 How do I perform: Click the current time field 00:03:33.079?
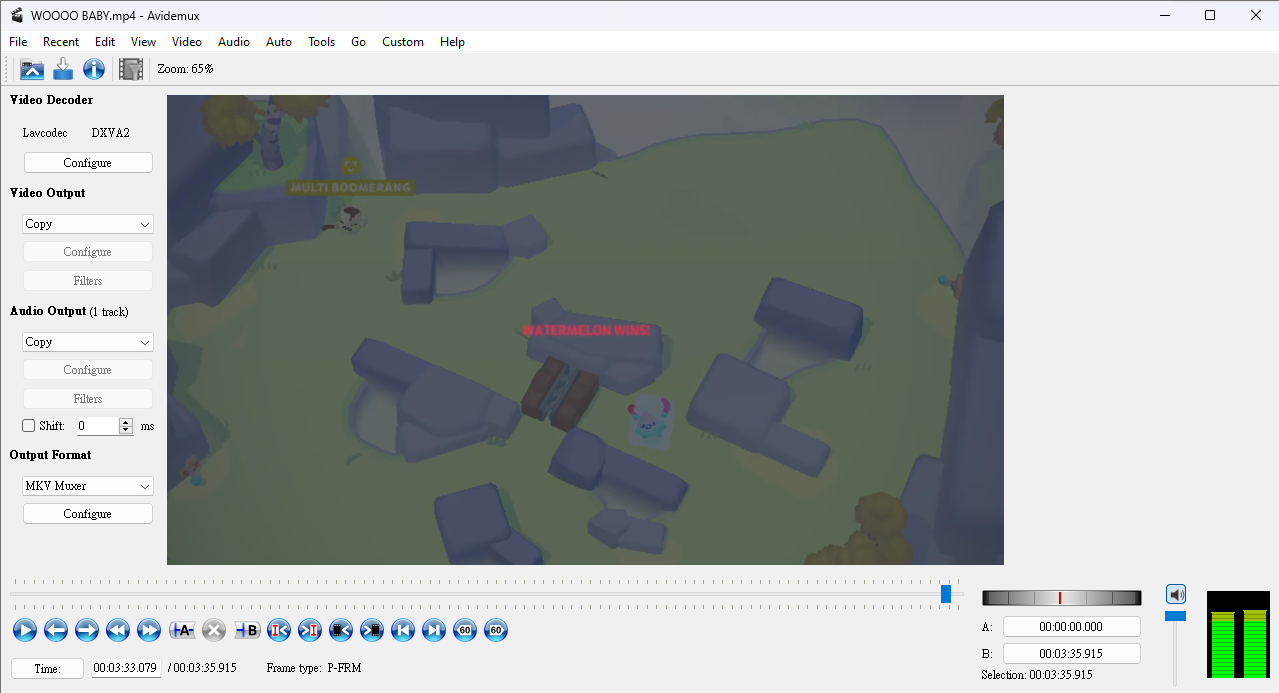point(126,668)
